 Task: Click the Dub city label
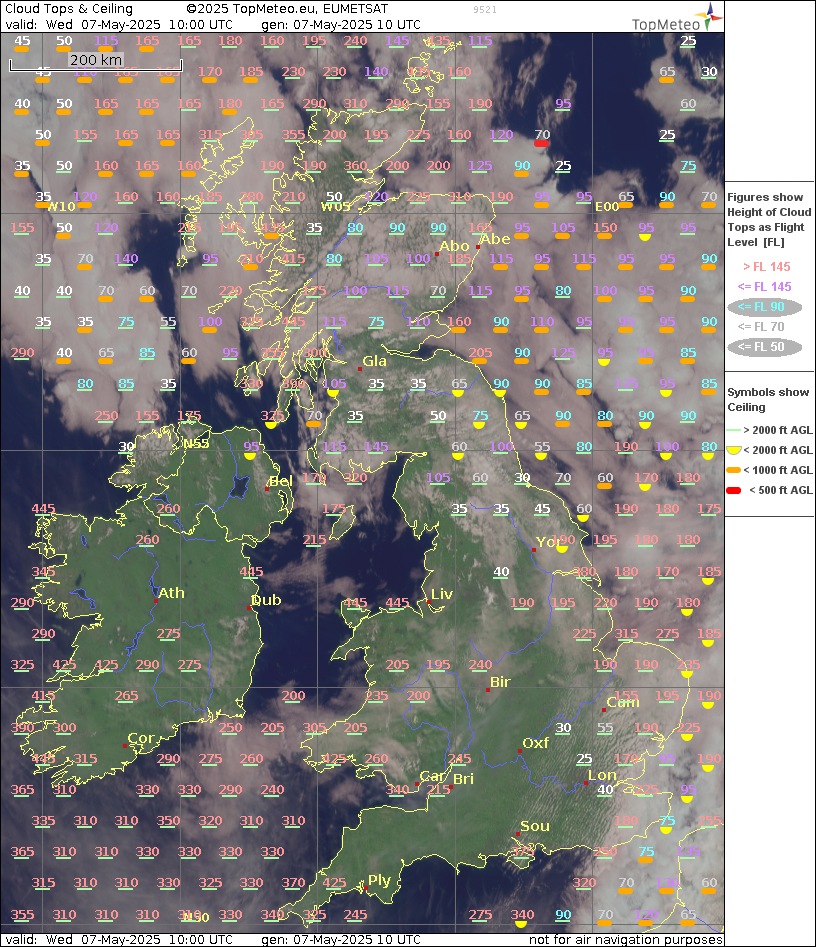pyautogui.click(x=266, y=600)
